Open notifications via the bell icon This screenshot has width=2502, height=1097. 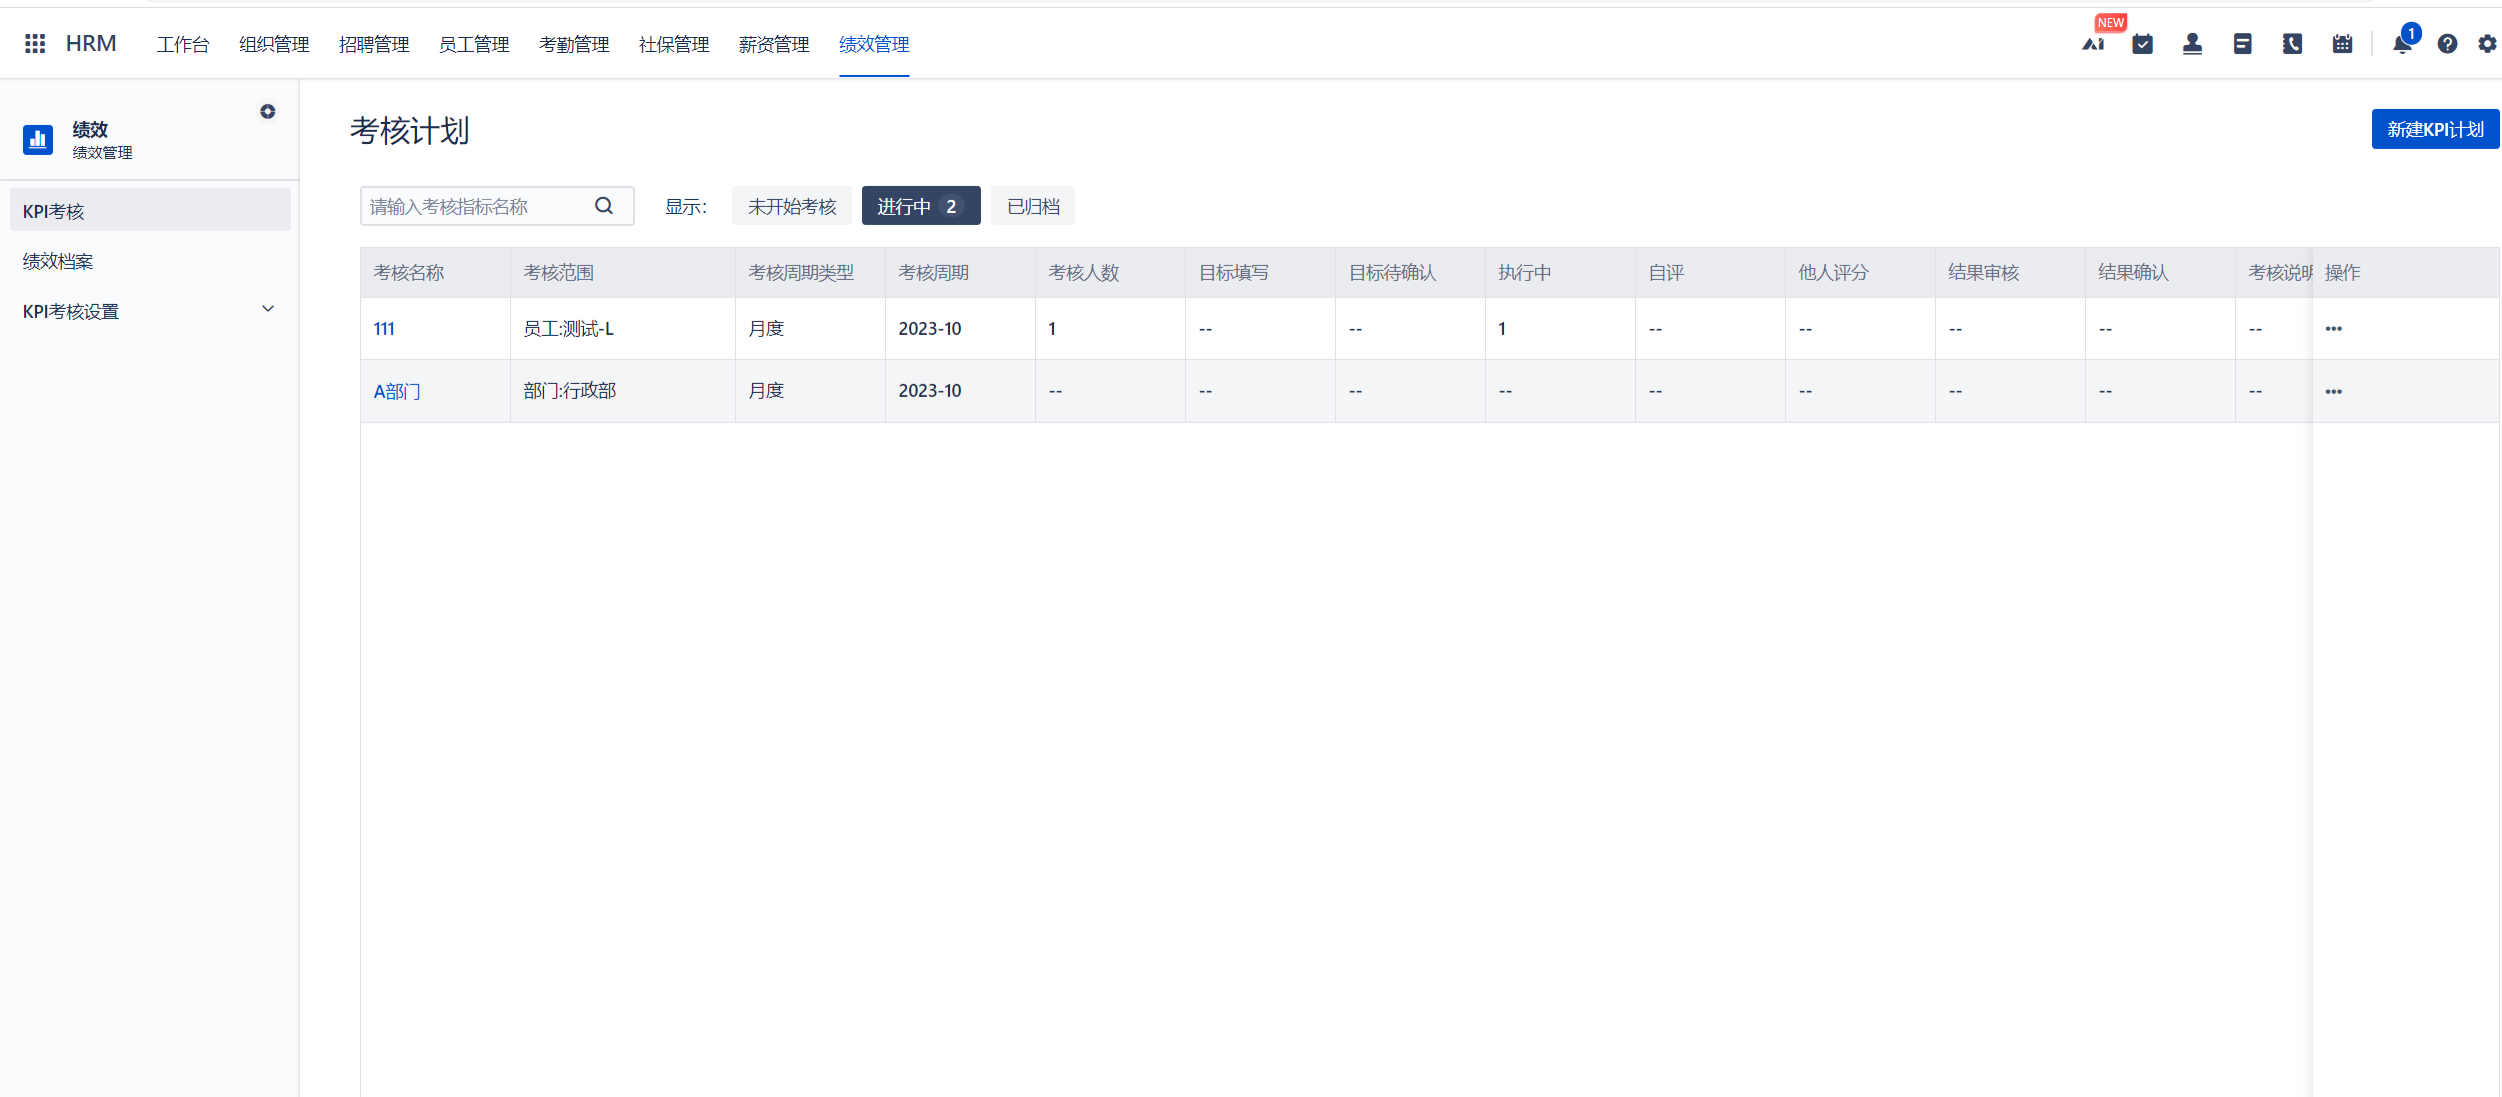(x=2401, y=44)
